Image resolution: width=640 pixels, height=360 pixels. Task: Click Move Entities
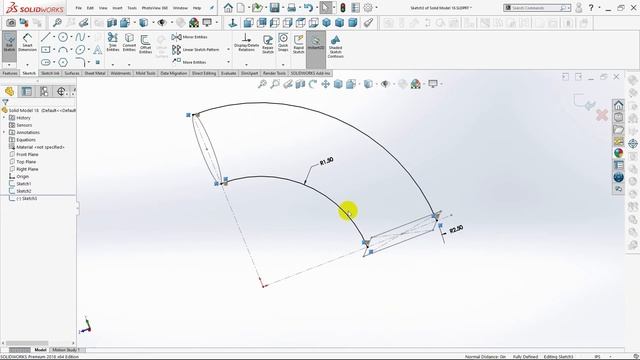[x=189, y=62]
